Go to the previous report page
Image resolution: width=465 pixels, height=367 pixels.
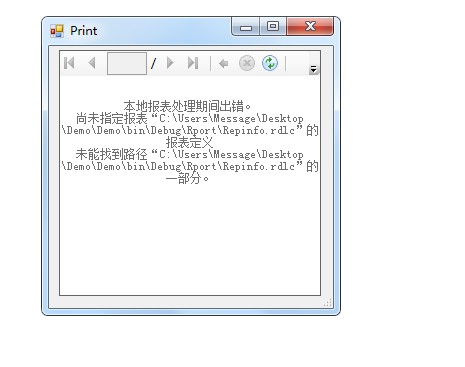tap(92, 63)
